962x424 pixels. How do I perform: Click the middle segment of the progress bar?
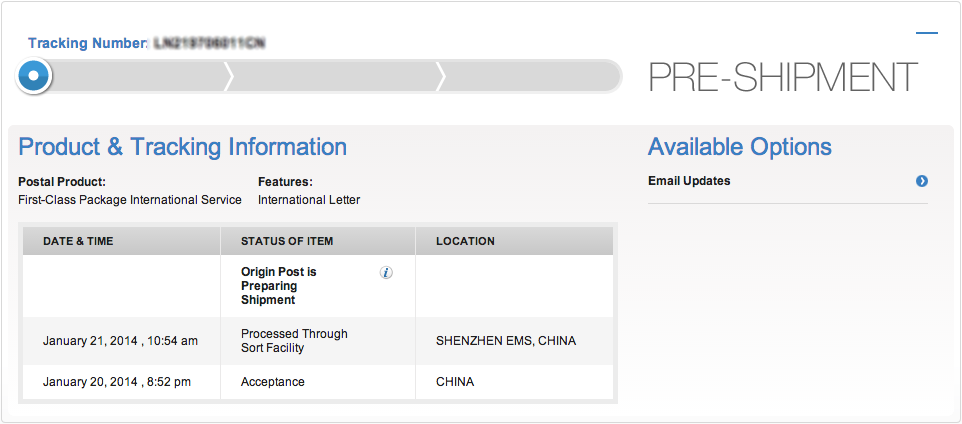(334, 76)
